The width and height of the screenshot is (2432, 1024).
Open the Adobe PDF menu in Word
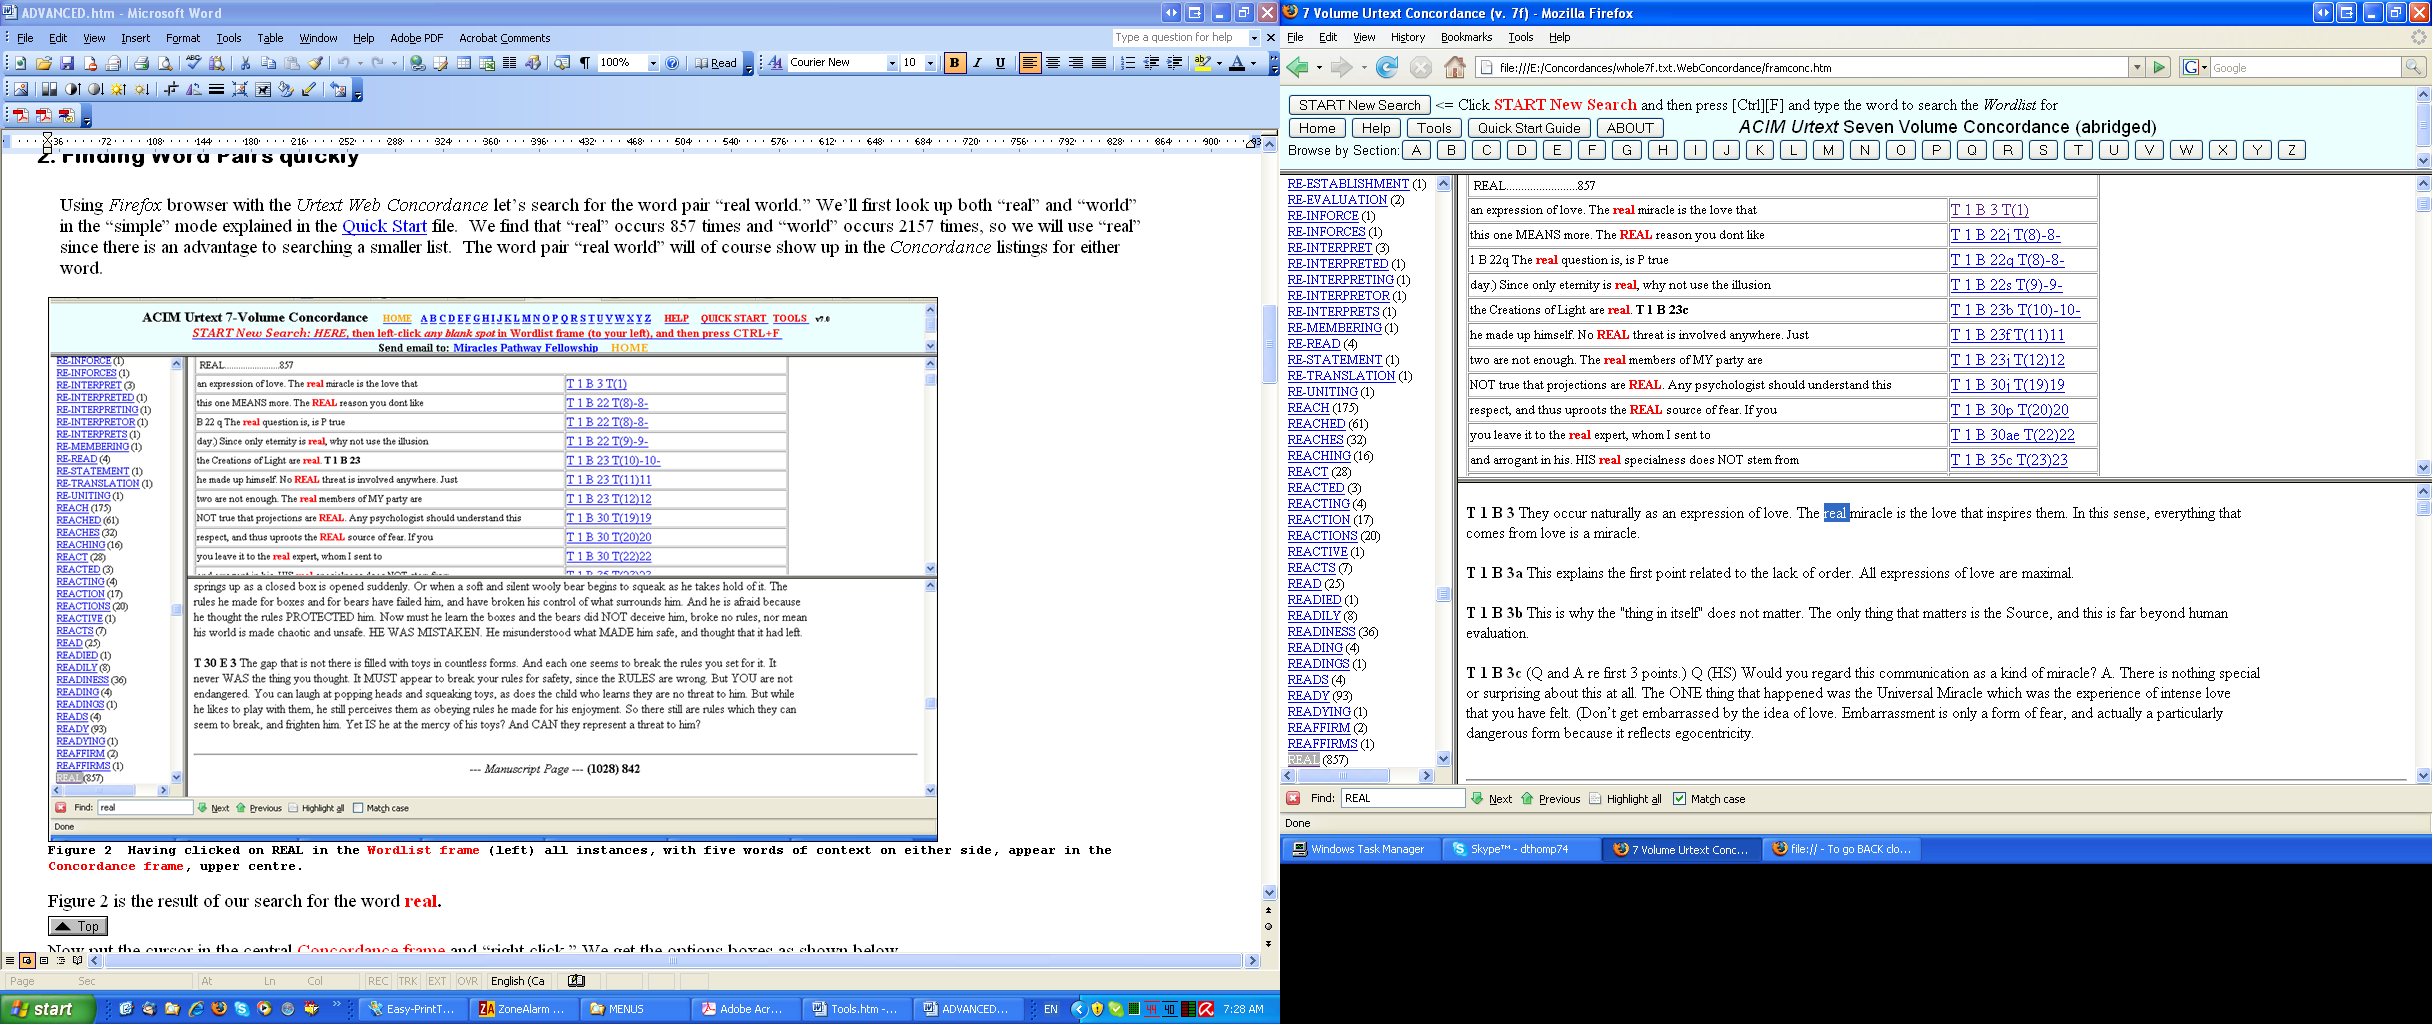(x=416, y=38)
